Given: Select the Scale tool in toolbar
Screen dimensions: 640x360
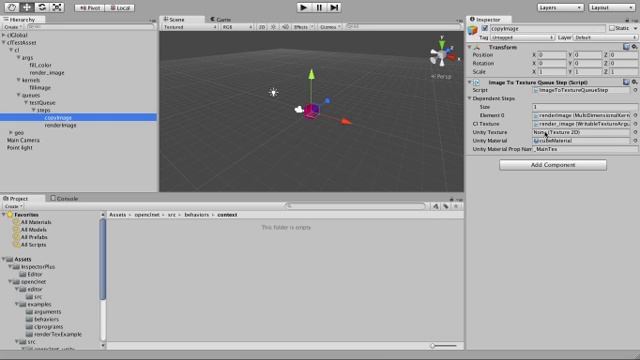Looking at the screenshot, I should (x=57, y=7).
